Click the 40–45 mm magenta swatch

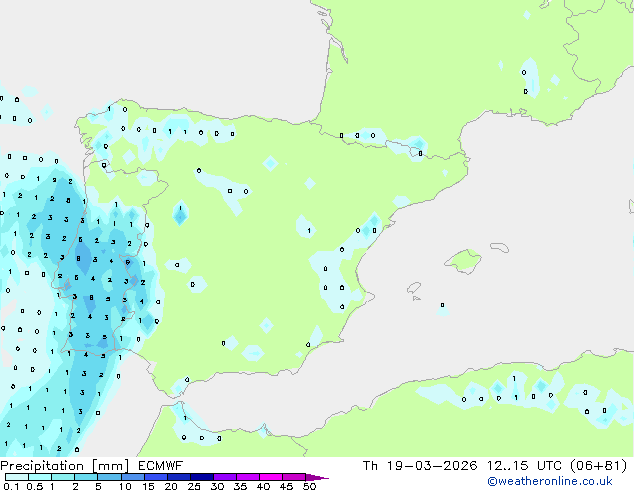(271, 477)
